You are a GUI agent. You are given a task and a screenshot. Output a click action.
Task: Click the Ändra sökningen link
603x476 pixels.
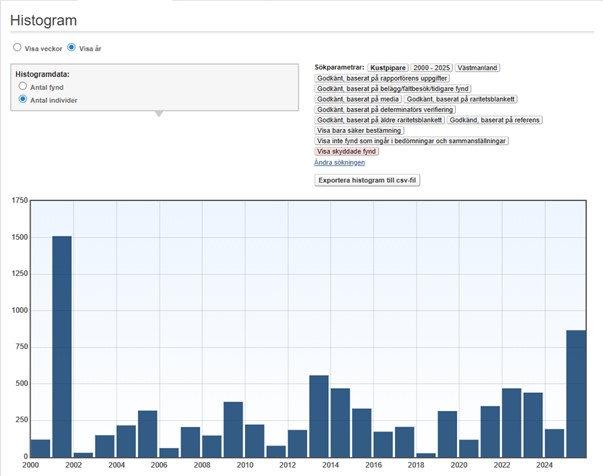339,162
